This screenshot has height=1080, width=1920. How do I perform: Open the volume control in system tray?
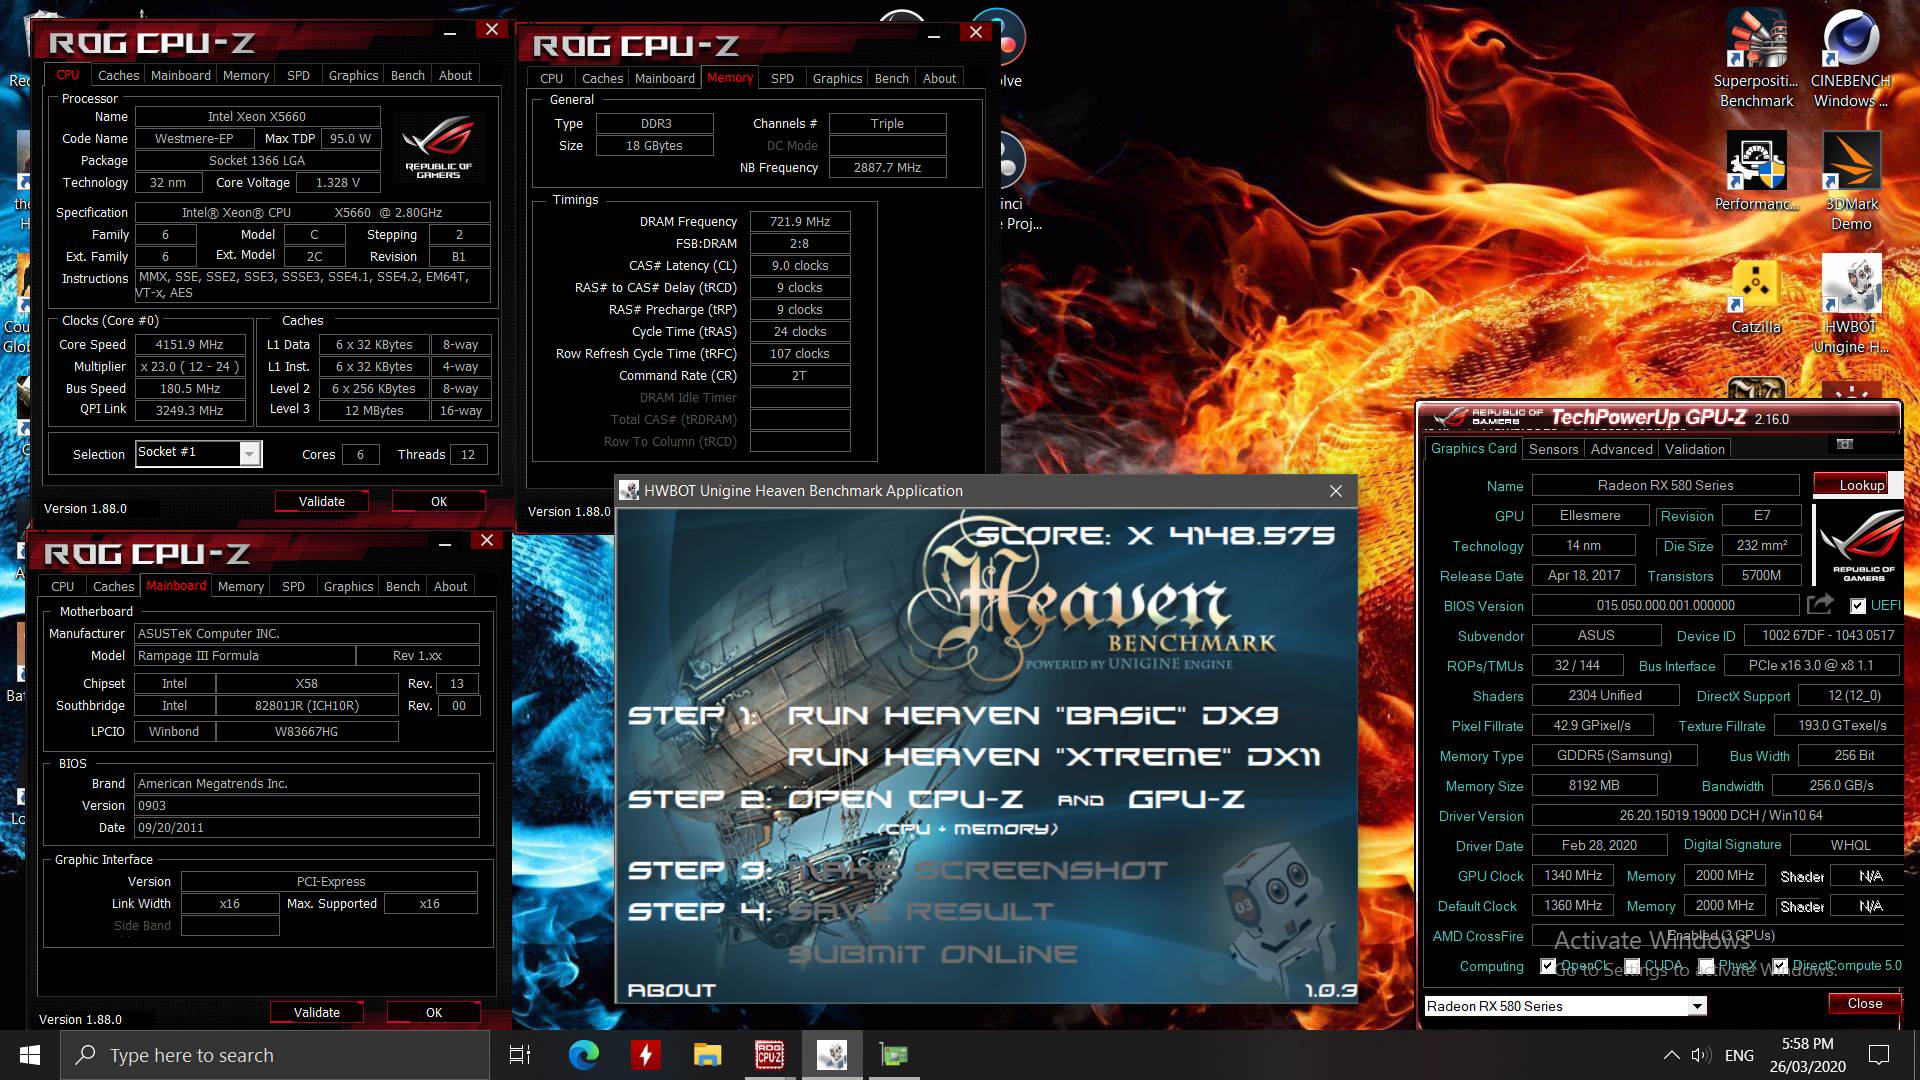click(1700, 1055)
